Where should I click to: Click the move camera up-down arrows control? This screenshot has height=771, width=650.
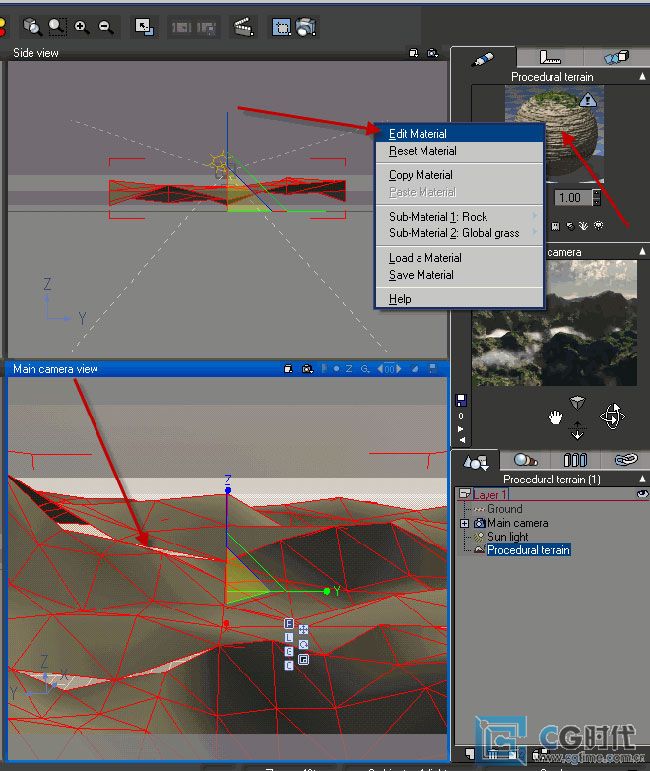click(577, 430)
